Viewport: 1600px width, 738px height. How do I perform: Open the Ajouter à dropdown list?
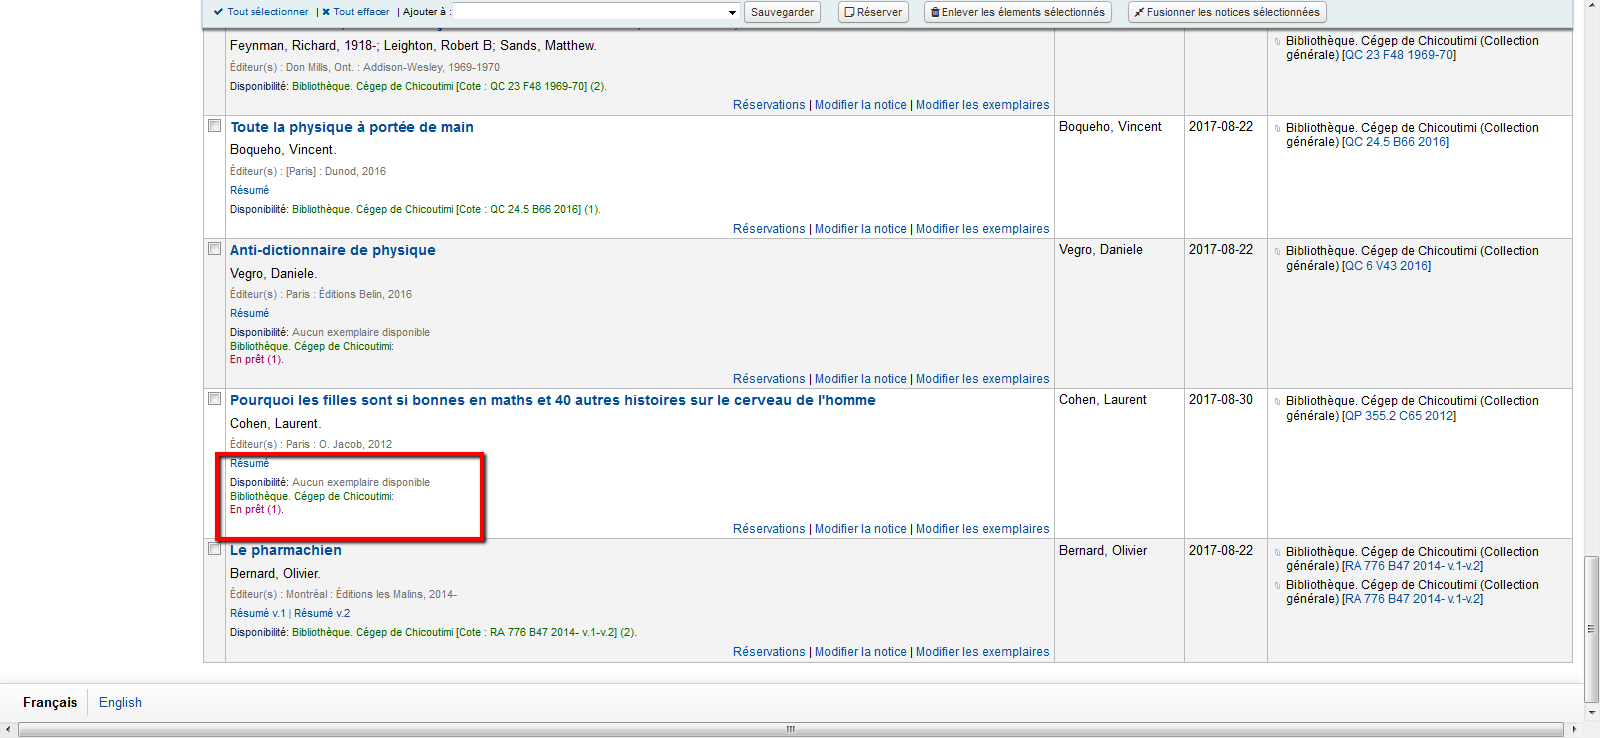coord(597,12)
